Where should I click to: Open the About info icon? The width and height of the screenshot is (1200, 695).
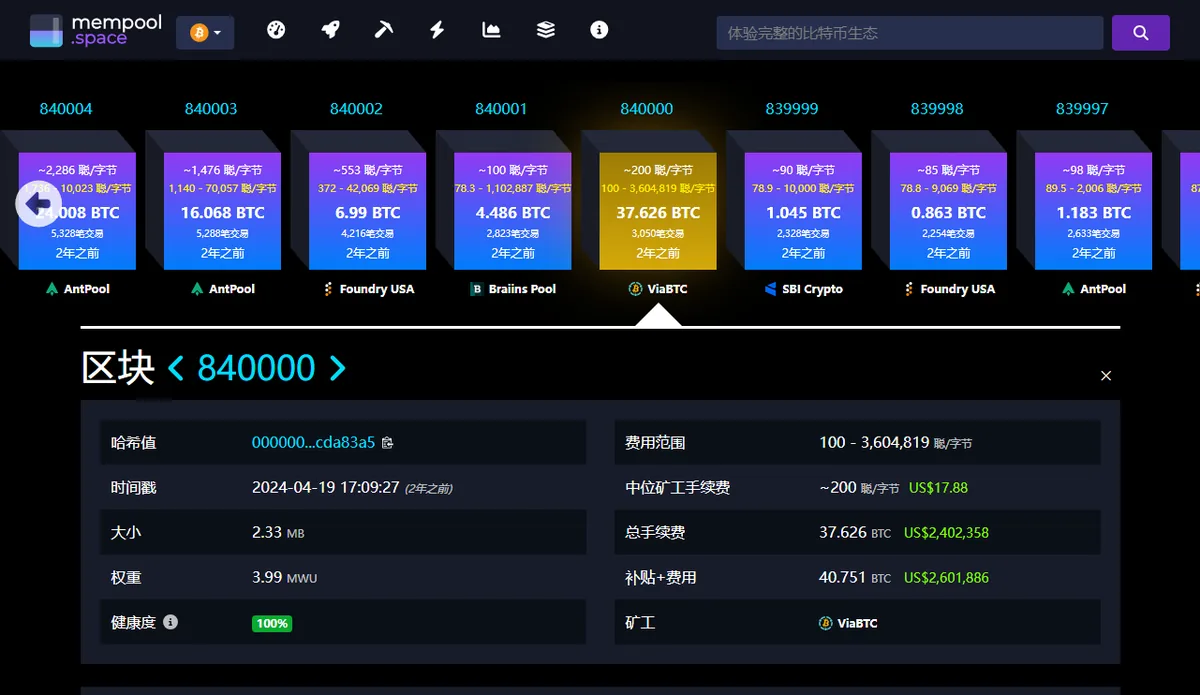click(599, 30)
